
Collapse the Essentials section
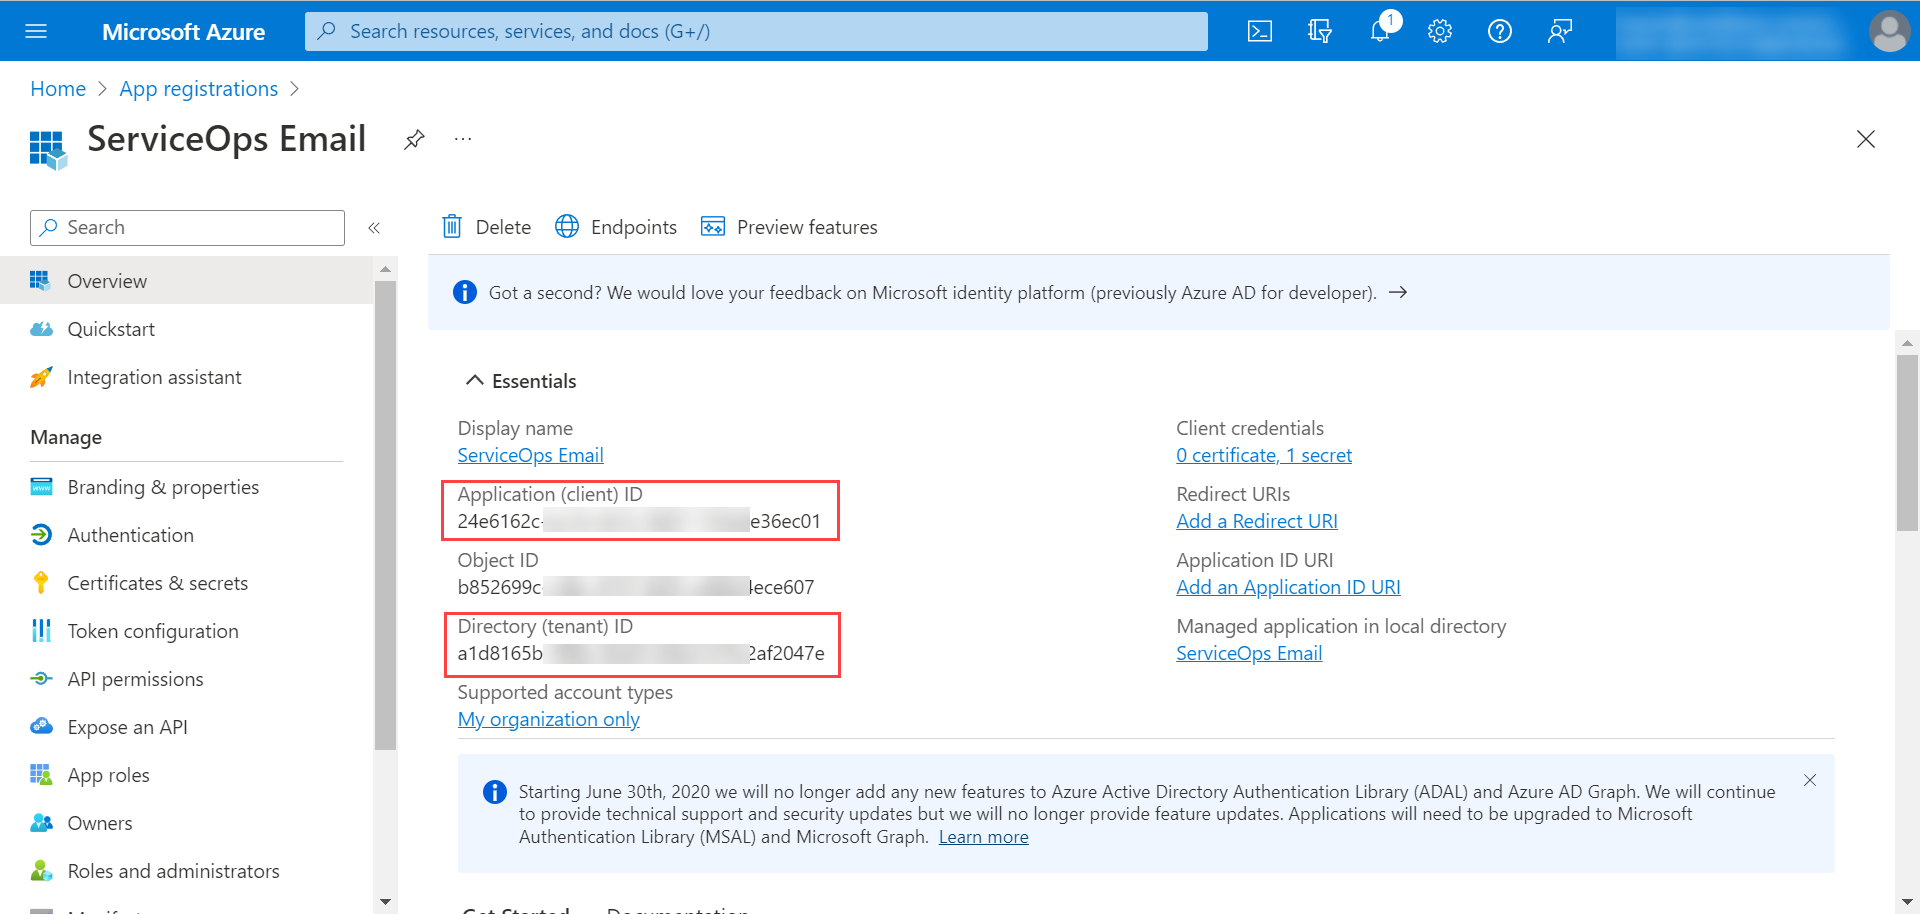click(520, 381)
